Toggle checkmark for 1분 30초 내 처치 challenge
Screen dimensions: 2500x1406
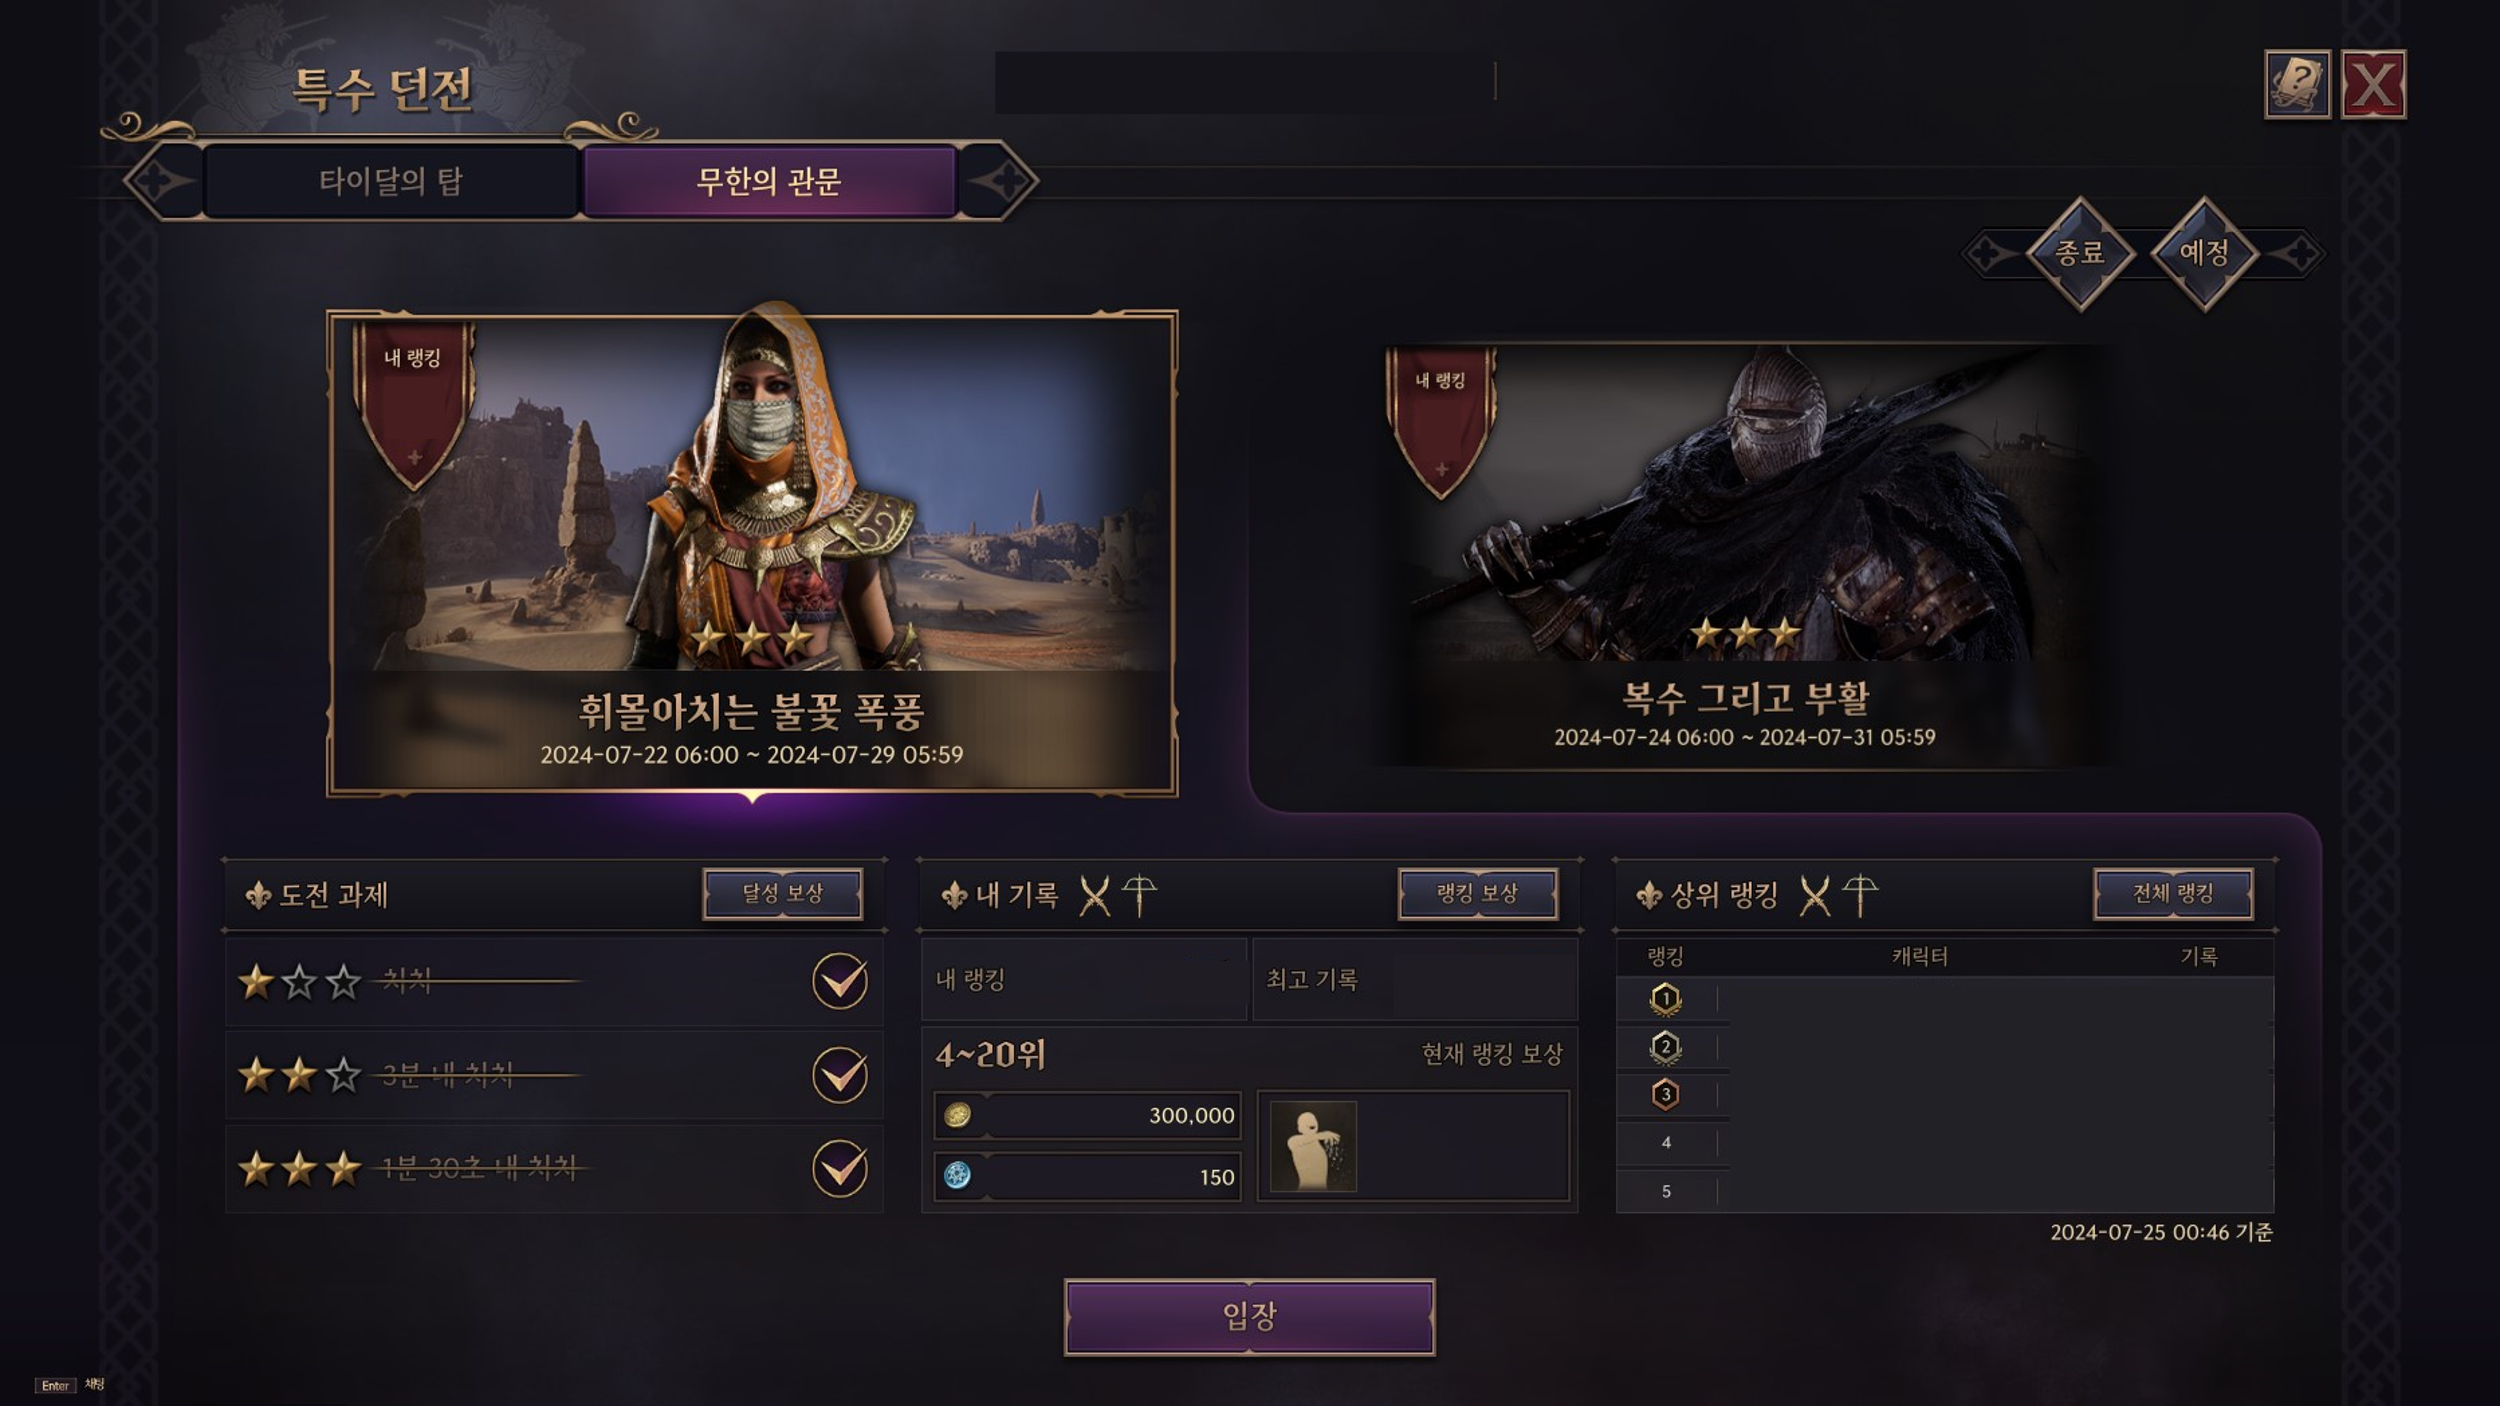tap(840, 1168)
